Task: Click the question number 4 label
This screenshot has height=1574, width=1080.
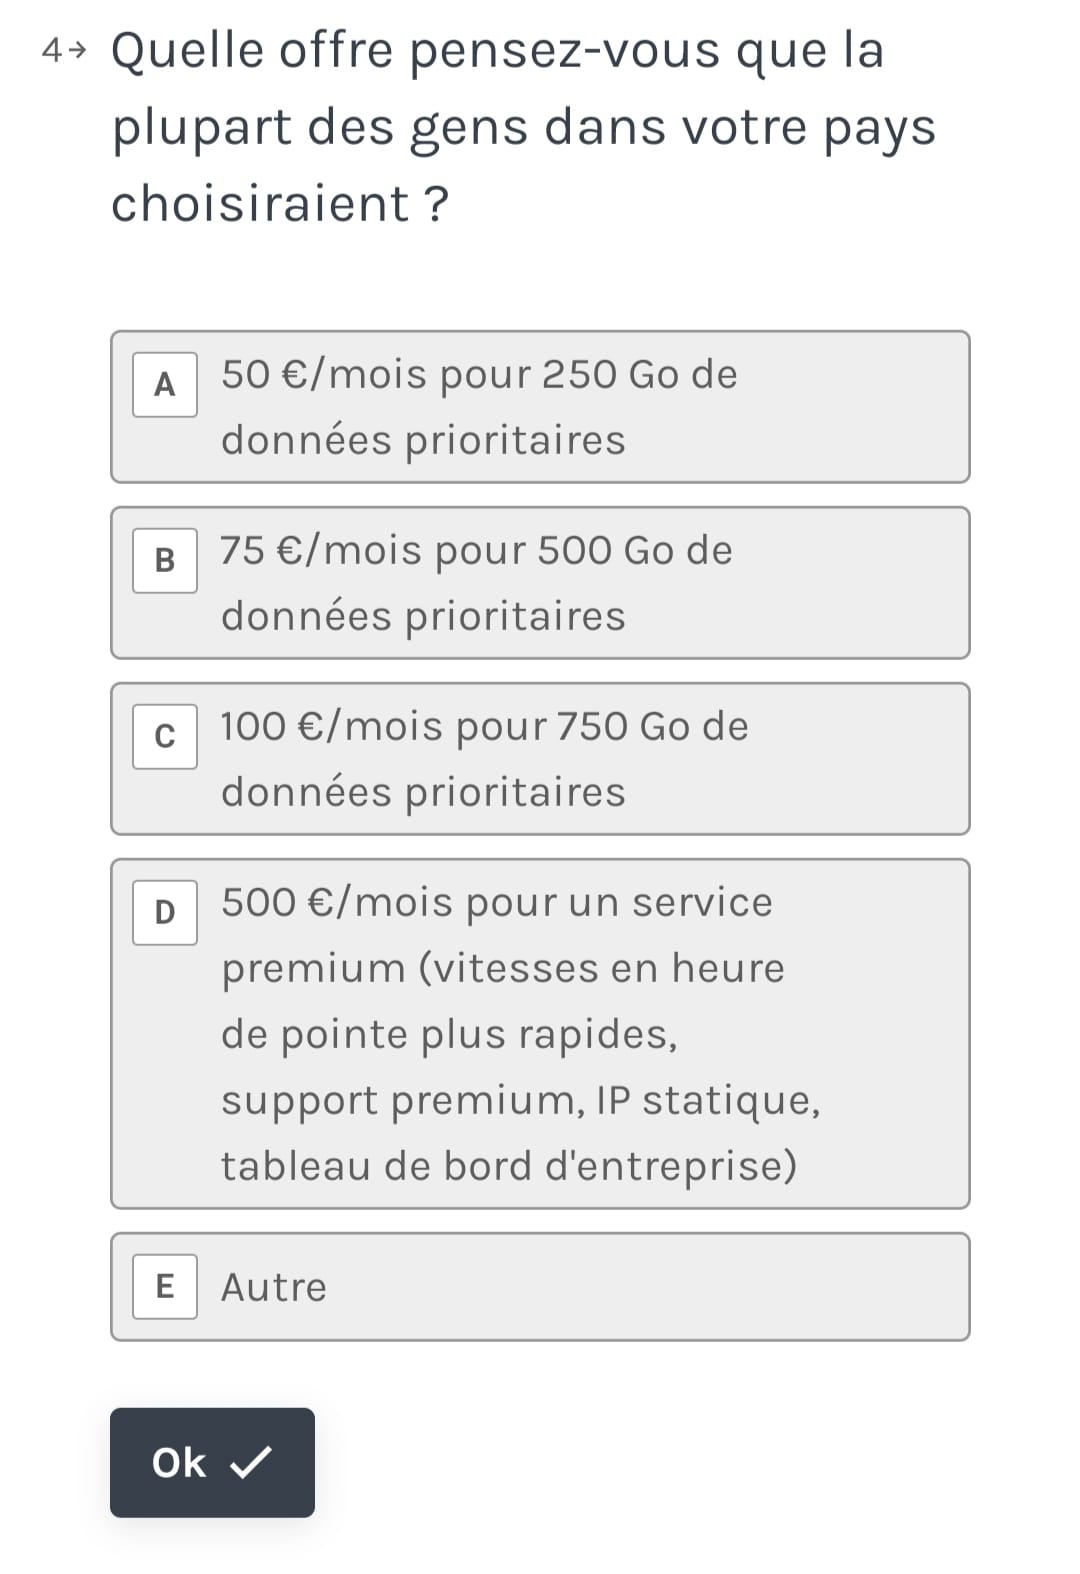Action: tap(53, 49)
